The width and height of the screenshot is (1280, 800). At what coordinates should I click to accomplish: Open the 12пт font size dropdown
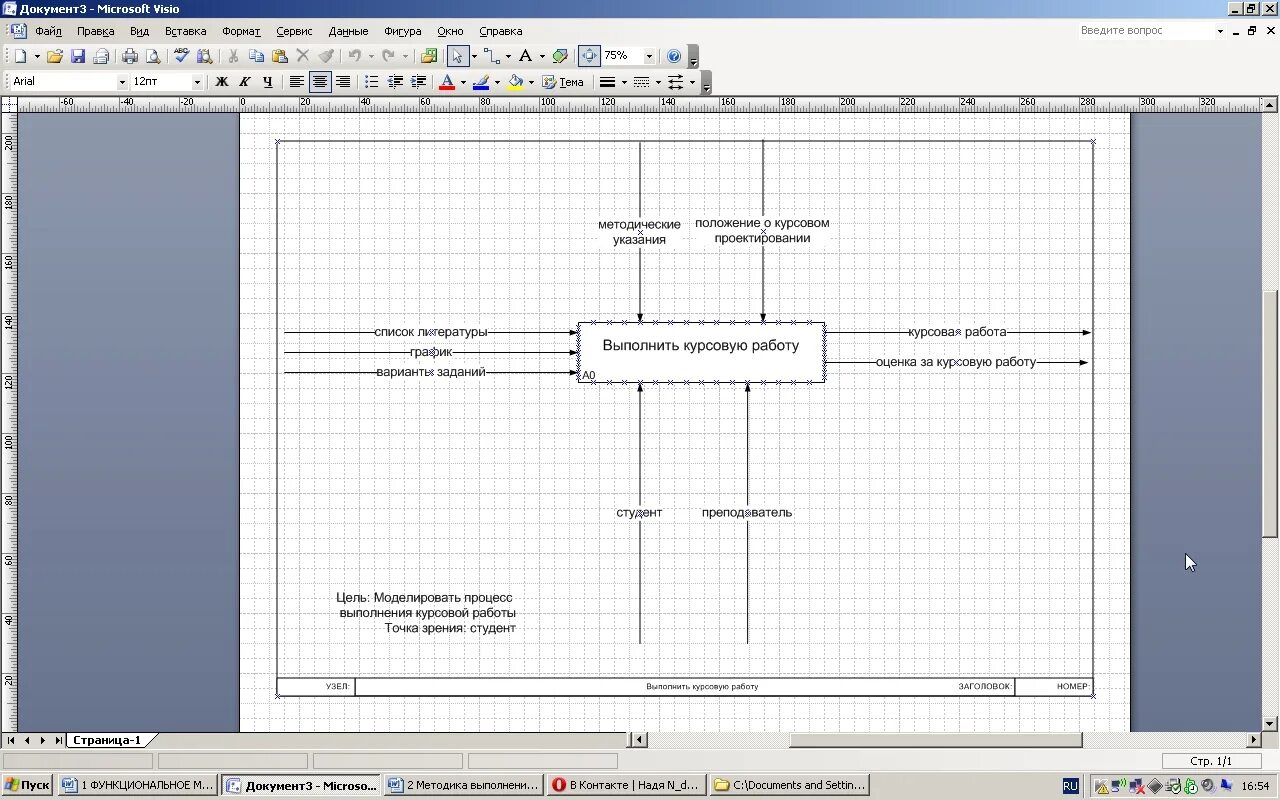[x=197, y=82]
